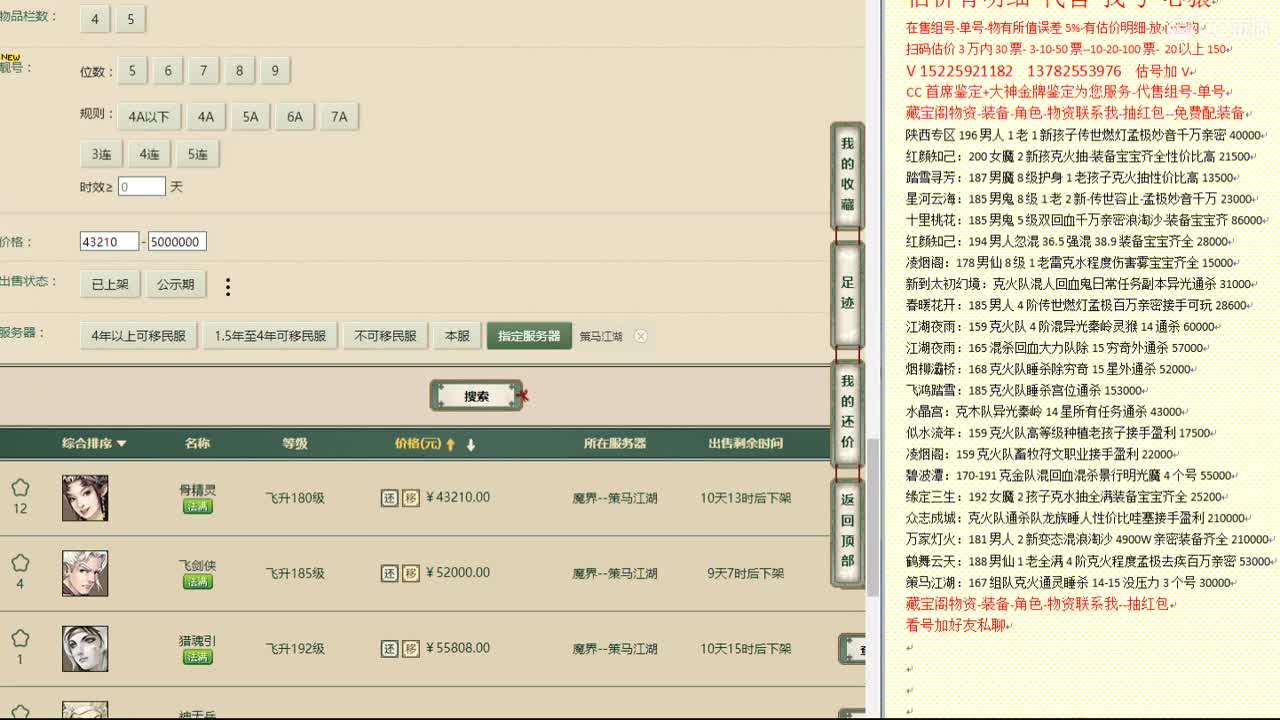This screenshot has width=1280, height=720.
Task: Sort price ascending with the up arrow
Action: click(451, 444)
